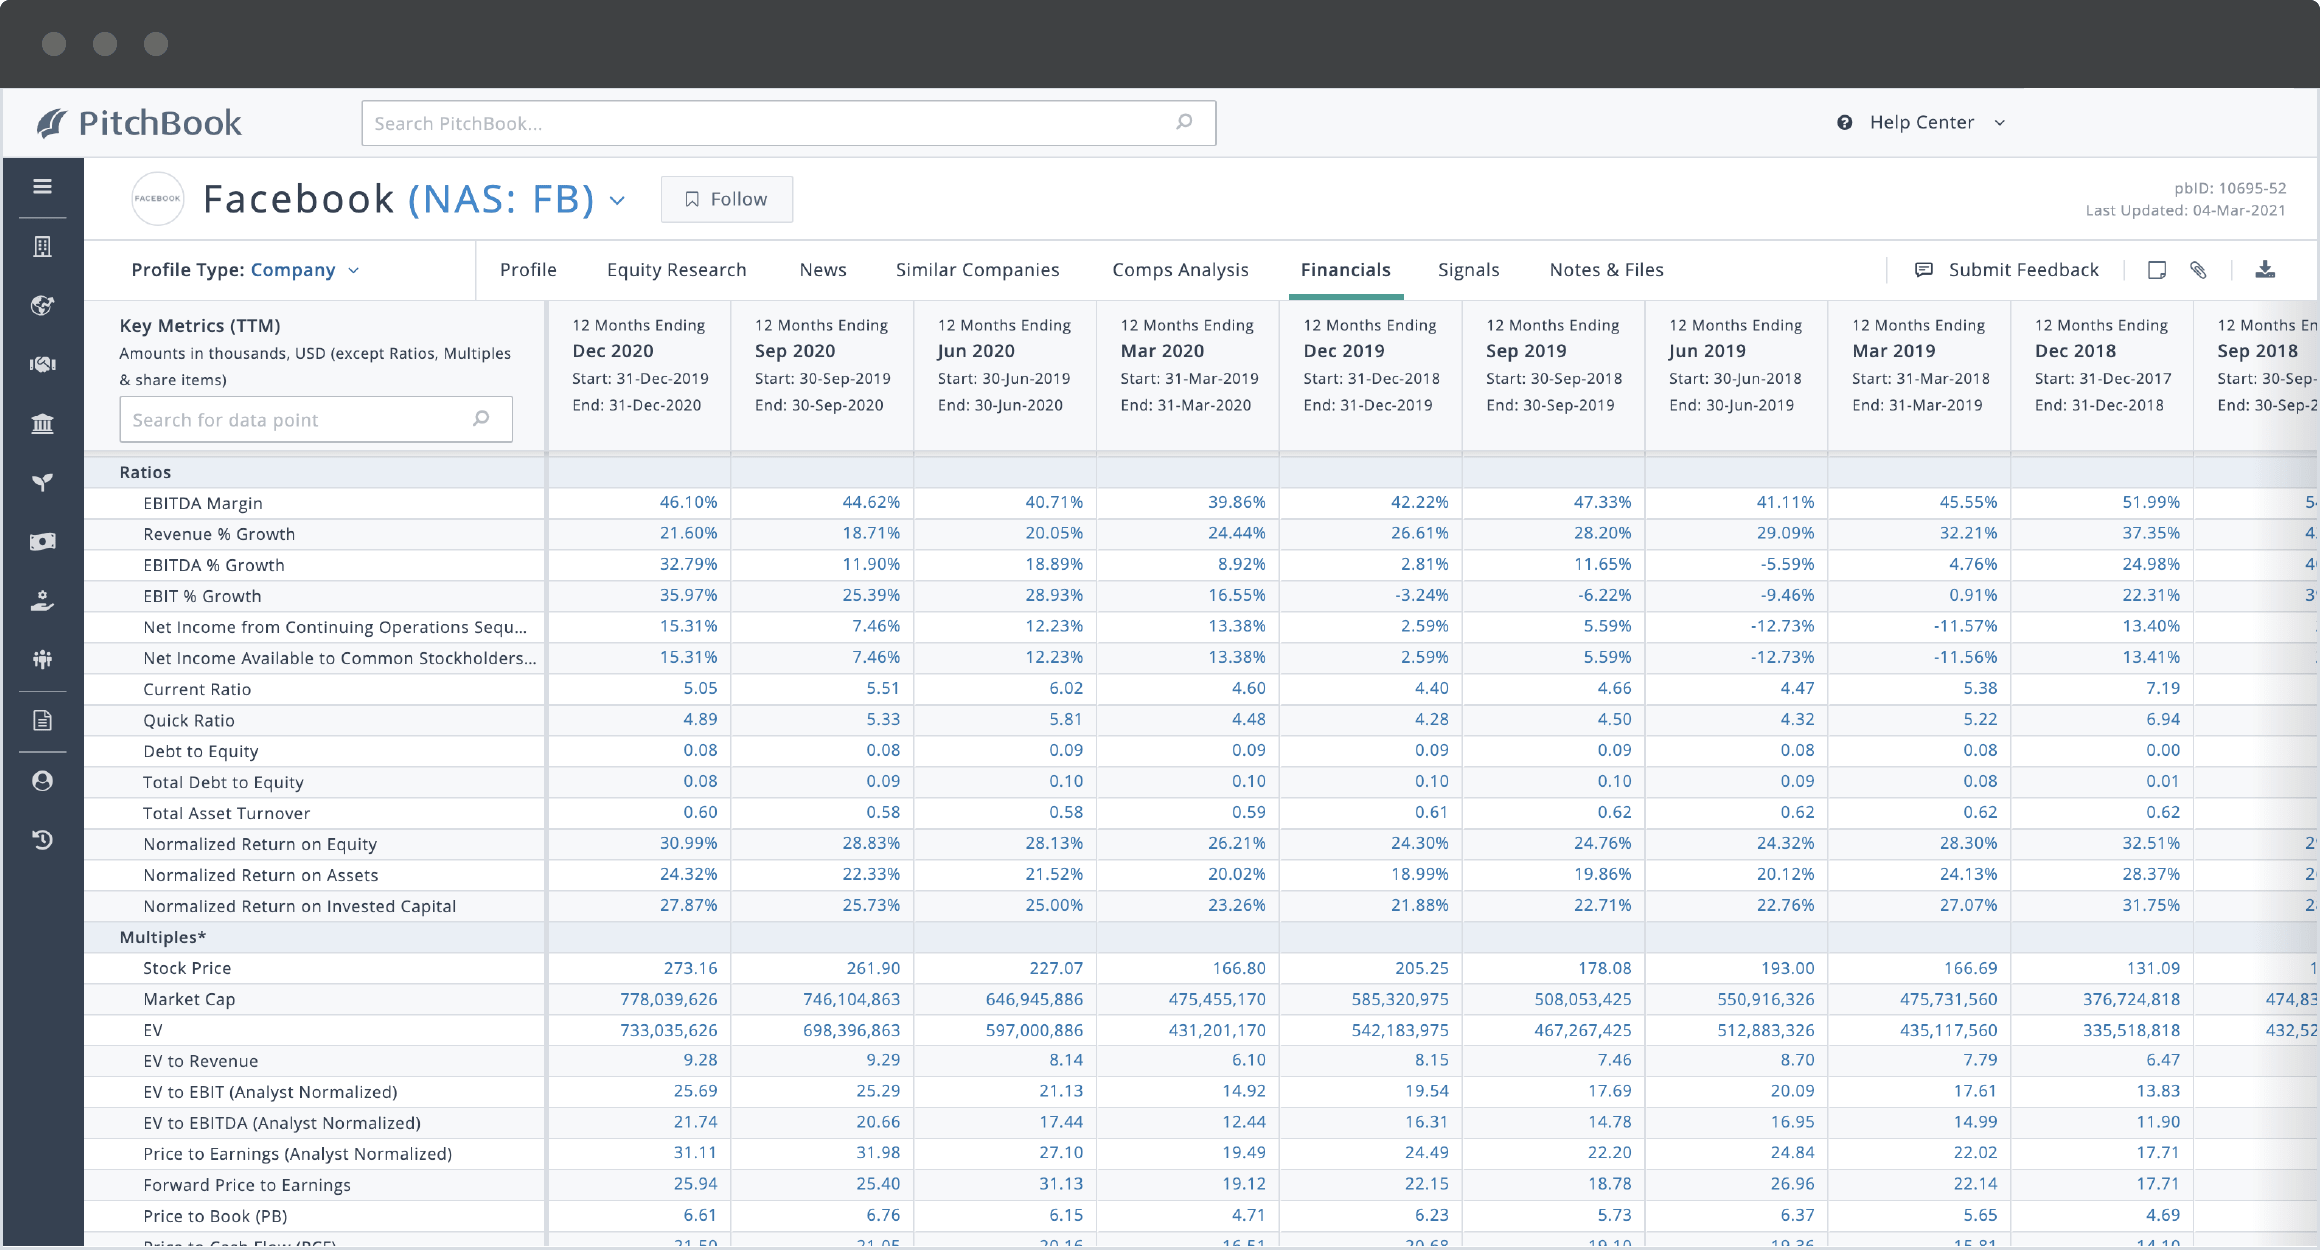Open the dashboard icon panel
This screenshot has height=1250, width=2320.
pyautogui.click(x=42, y=186)
